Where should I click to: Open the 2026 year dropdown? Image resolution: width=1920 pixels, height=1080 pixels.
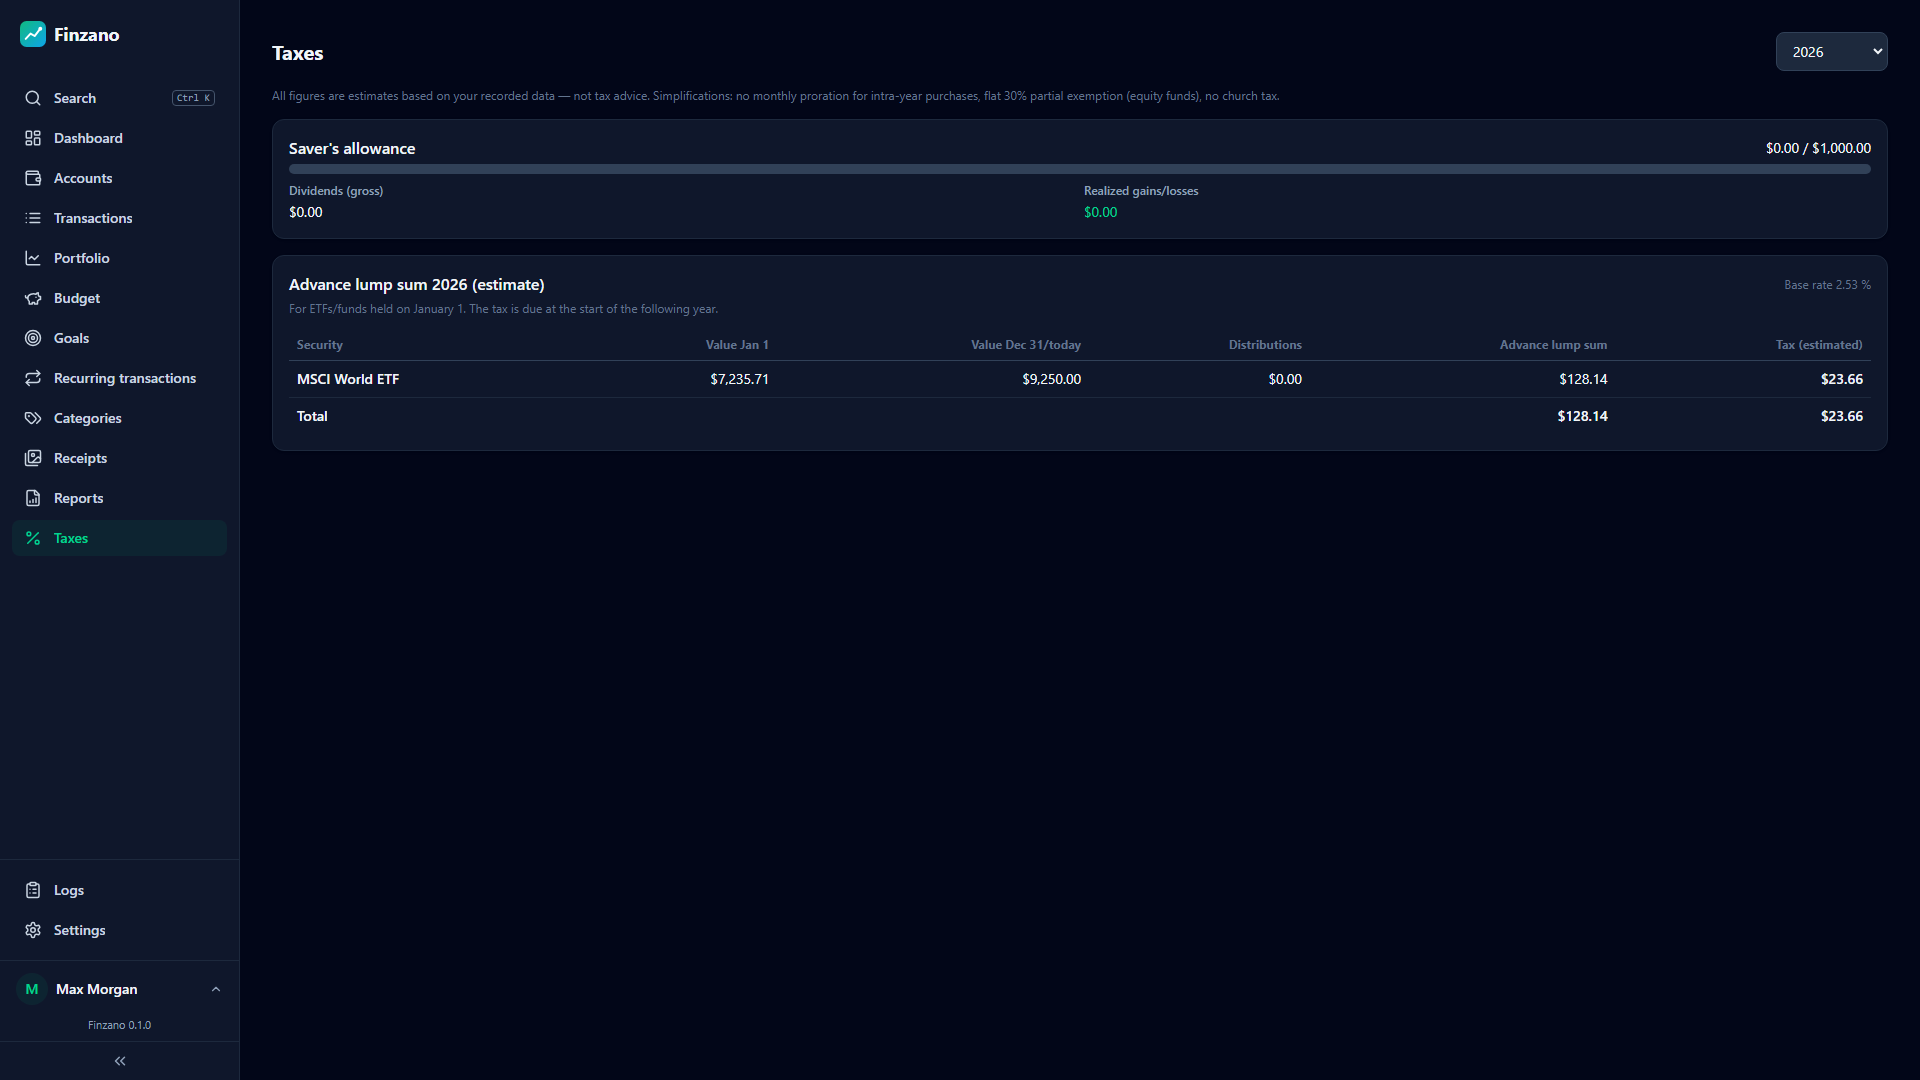click(1831, 52)
